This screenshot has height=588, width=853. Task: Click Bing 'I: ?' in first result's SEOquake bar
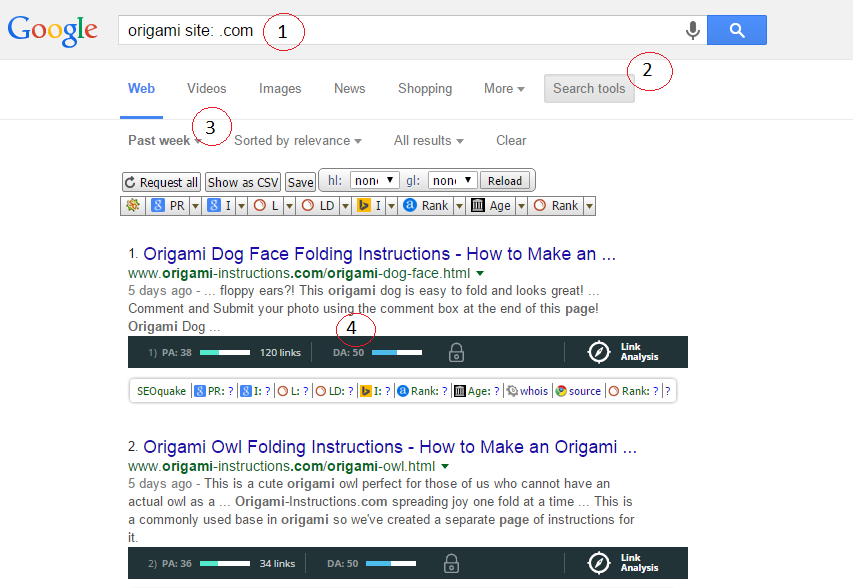click(376, 391)
